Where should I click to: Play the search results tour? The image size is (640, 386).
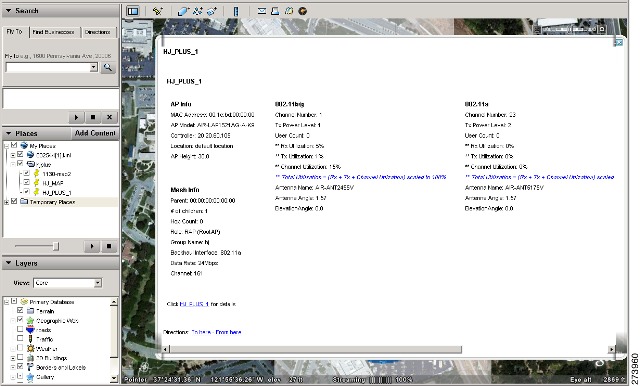(76, 118)
